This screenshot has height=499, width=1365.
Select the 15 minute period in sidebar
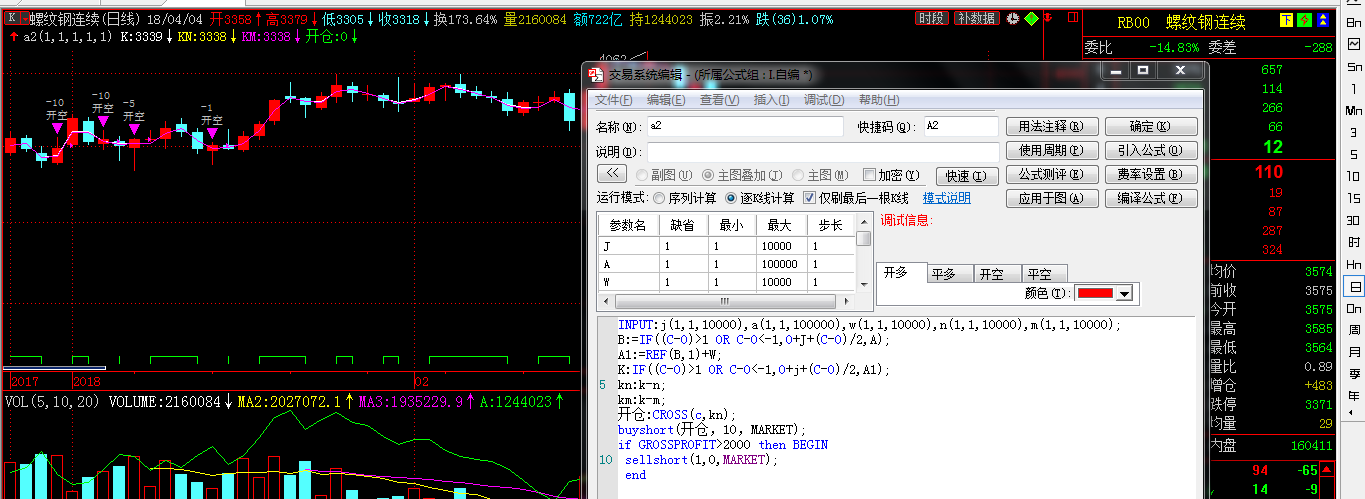[x=1354, y=198]
